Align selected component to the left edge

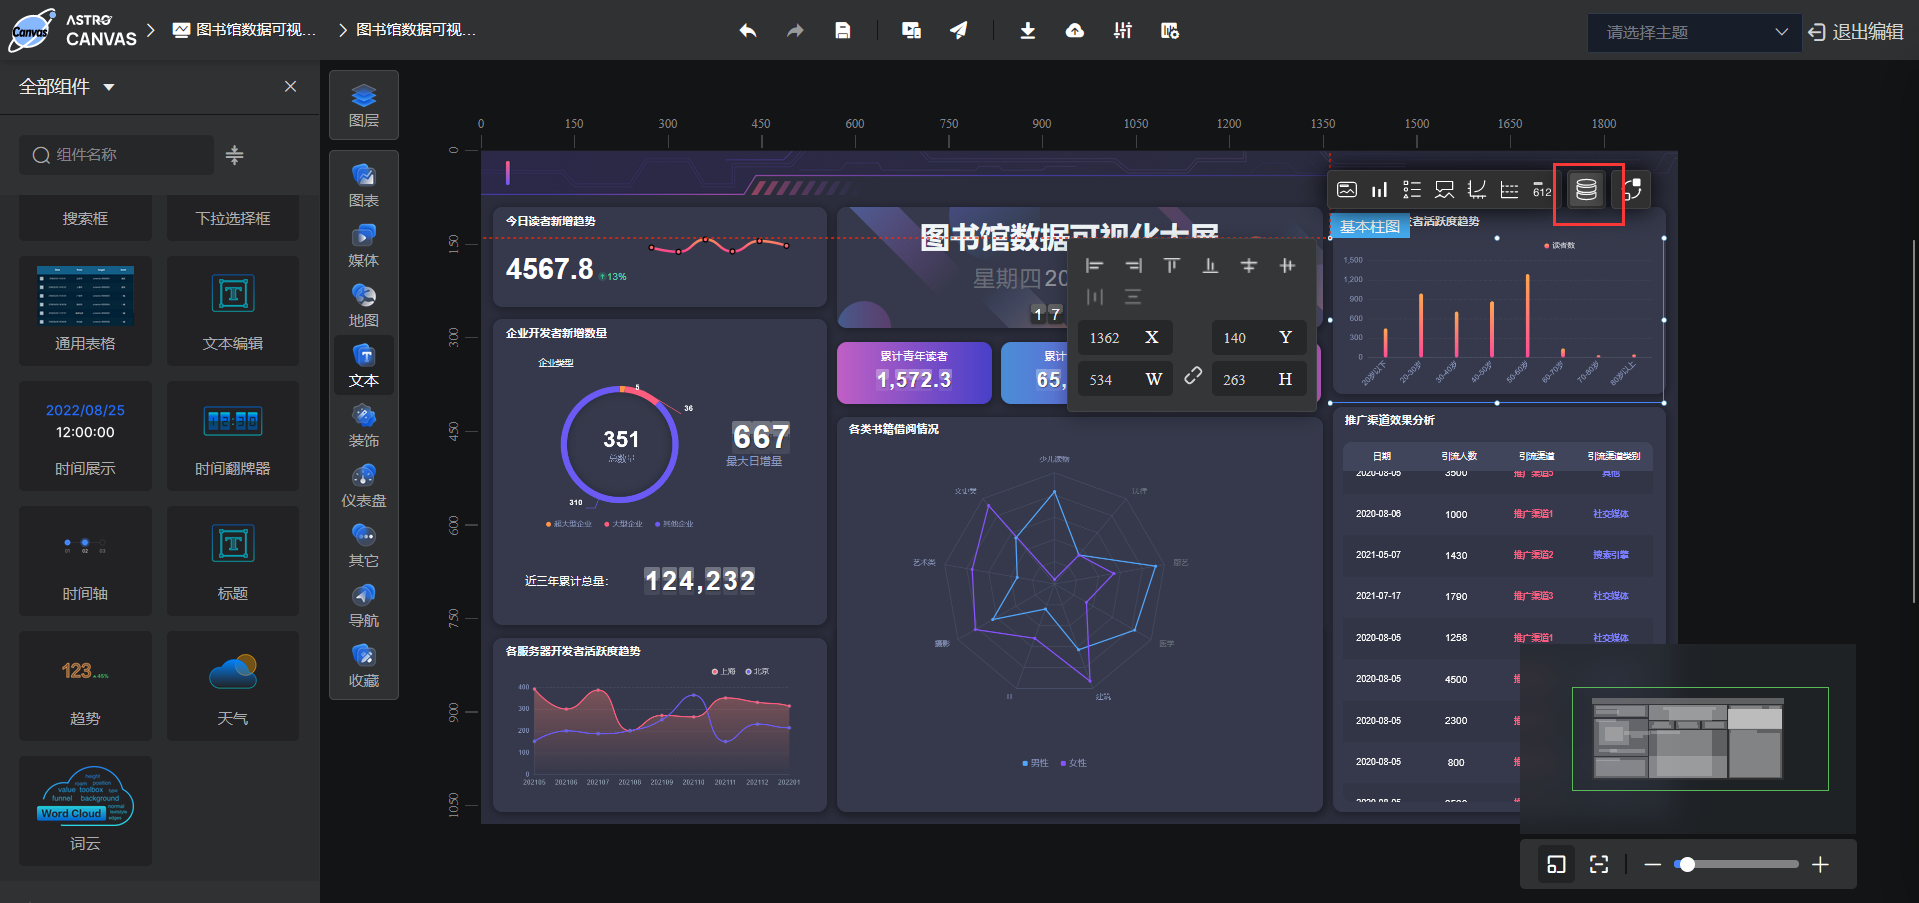(1094, 265)
